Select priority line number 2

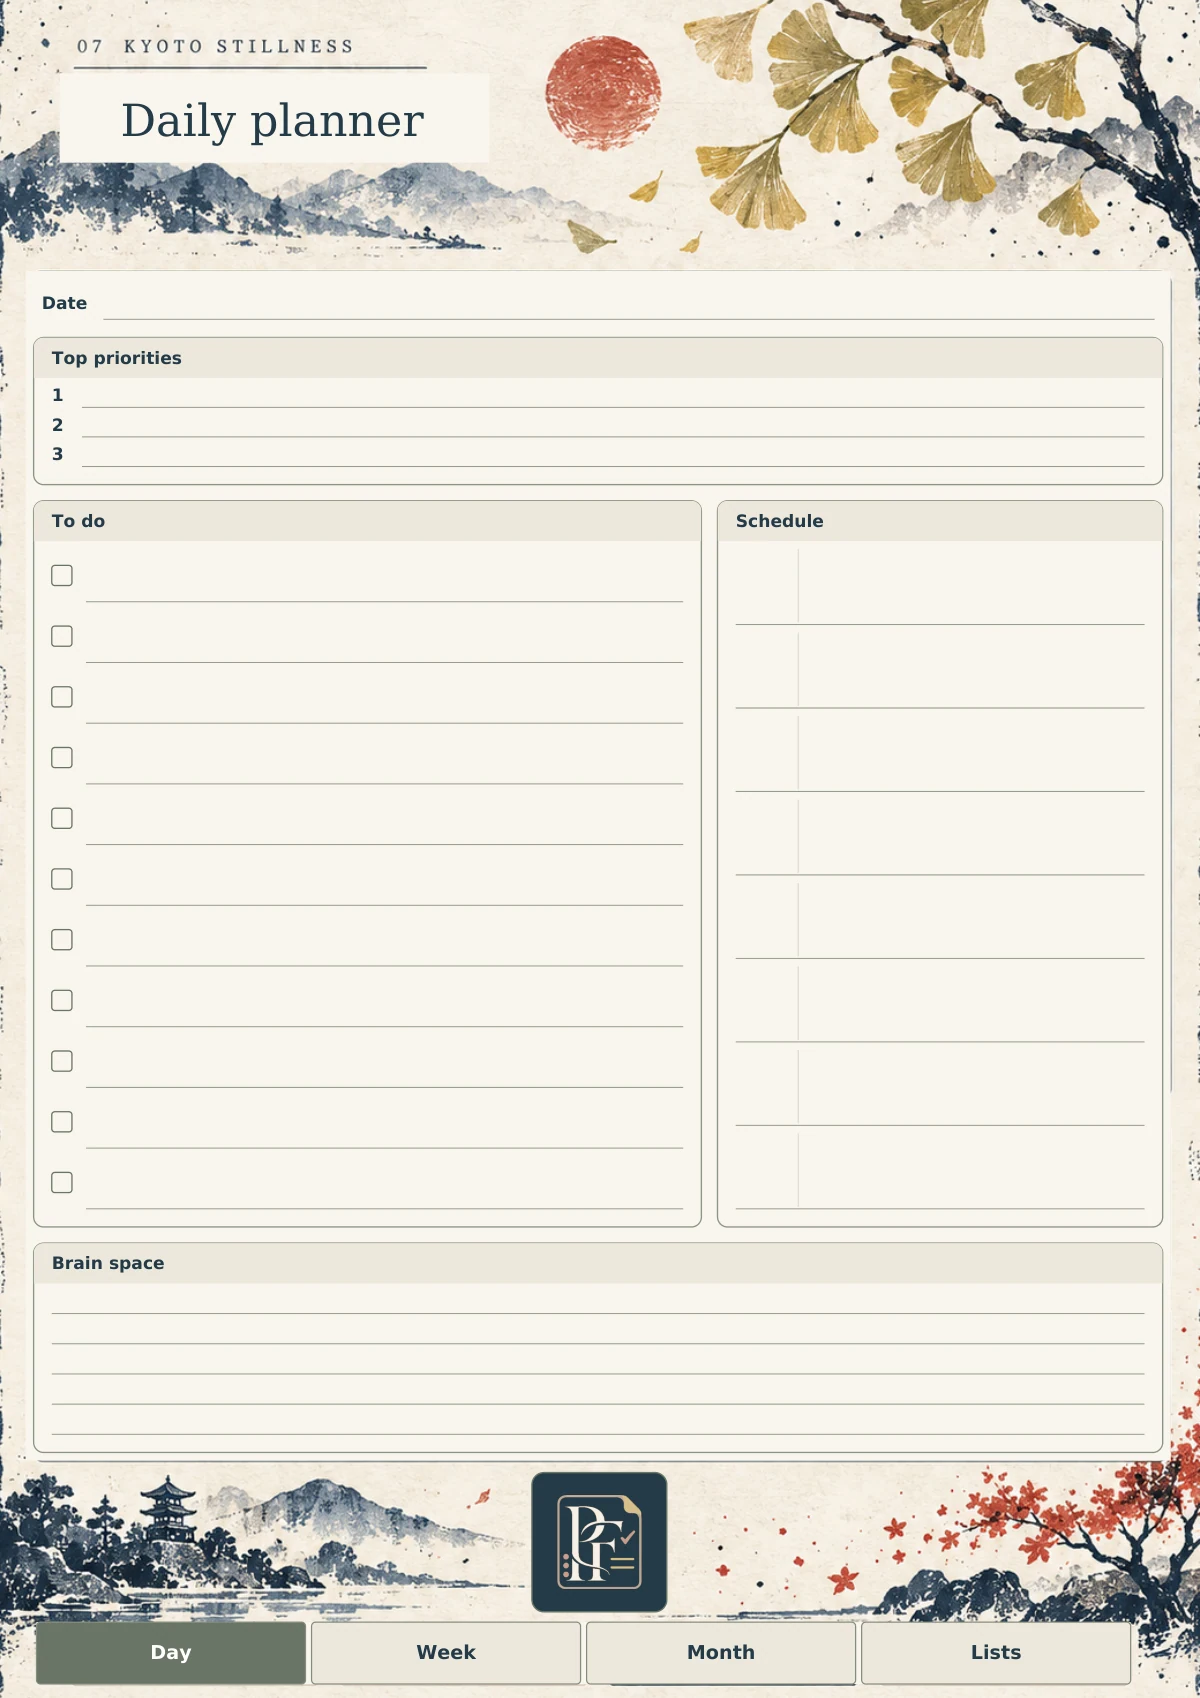point(613,425)
